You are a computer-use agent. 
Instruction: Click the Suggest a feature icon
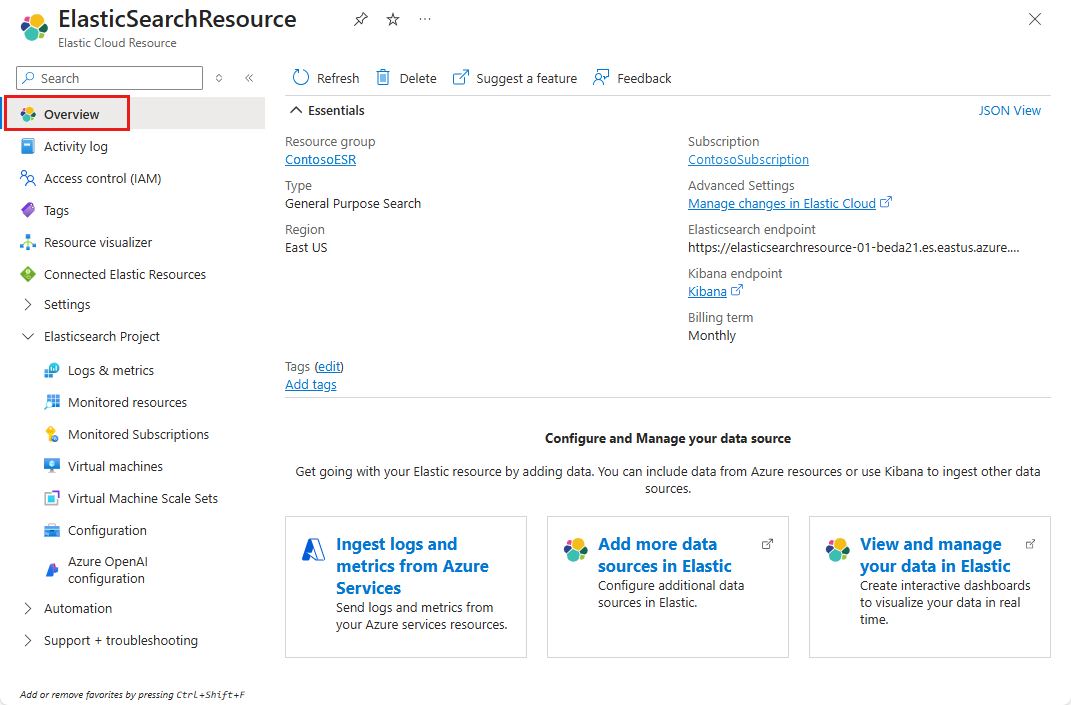point(461,78)
